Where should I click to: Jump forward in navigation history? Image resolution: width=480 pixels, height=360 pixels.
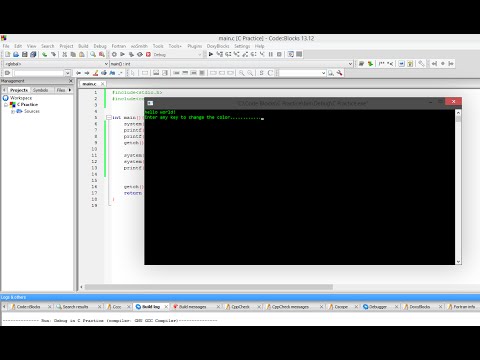[87, 73]
